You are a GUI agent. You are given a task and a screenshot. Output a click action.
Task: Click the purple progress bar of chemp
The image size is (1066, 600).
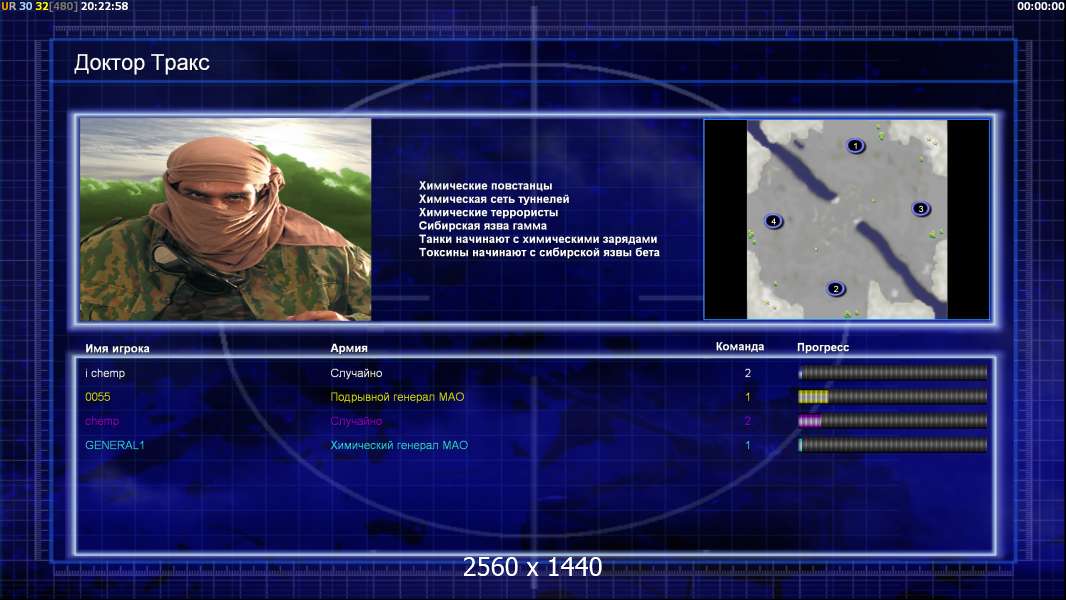click(x=893, y=421)
